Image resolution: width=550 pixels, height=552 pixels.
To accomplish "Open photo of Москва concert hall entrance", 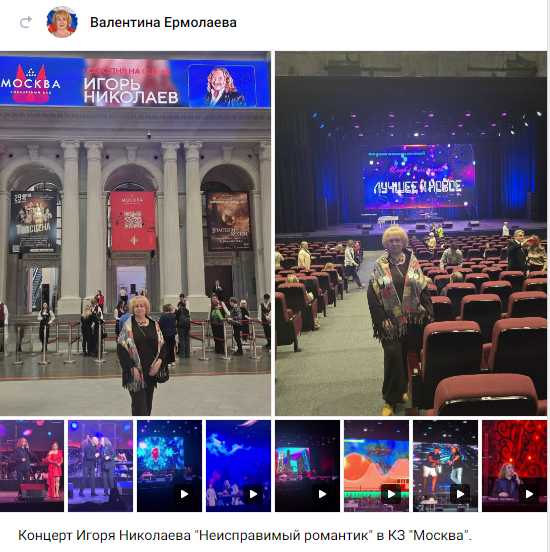I will pyautogui.click(x=135, y=233).
